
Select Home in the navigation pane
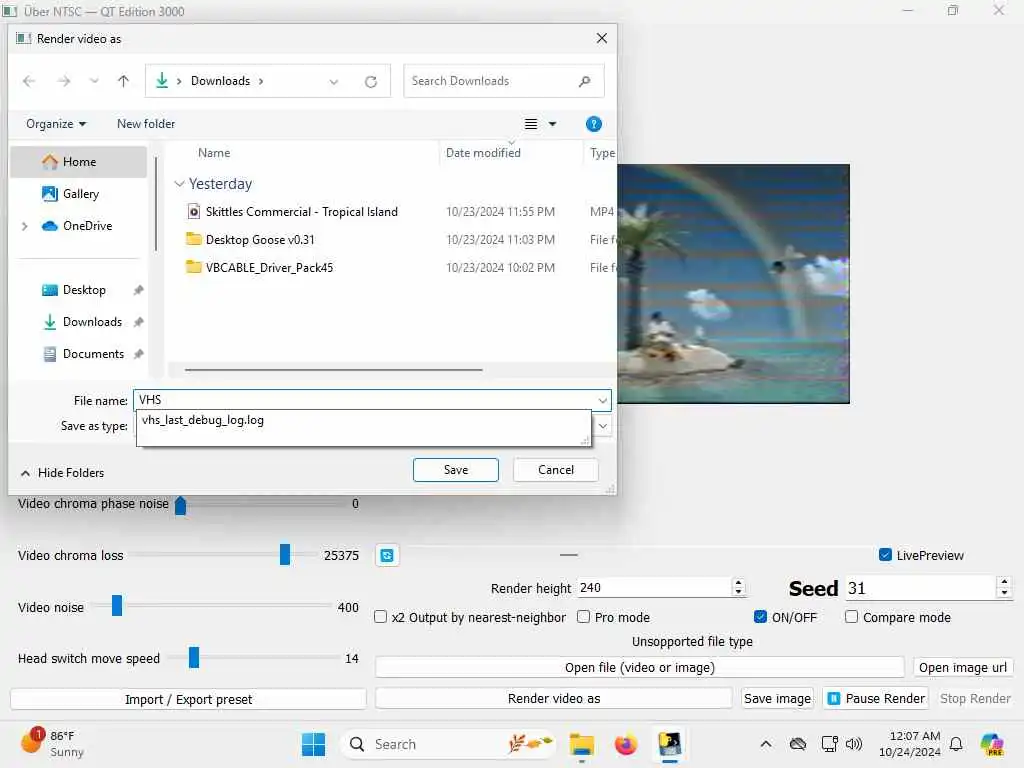78,162
